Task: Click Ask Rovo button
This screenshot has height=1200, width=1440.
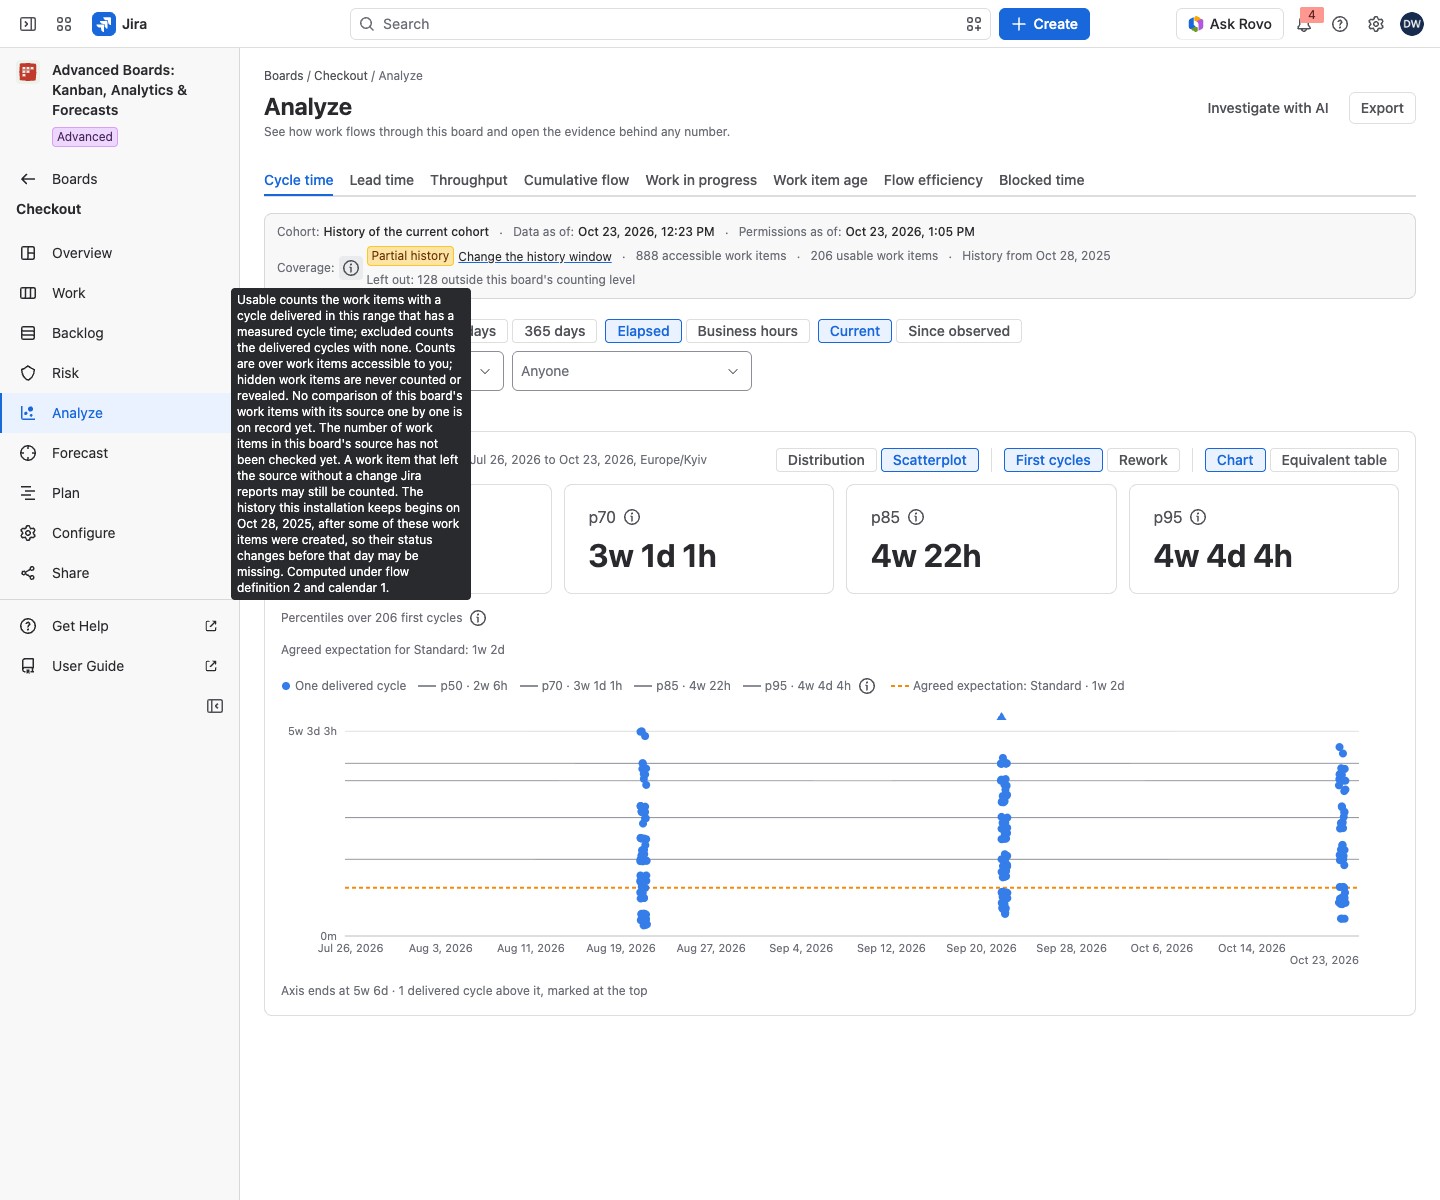Action: (1230, 24)
